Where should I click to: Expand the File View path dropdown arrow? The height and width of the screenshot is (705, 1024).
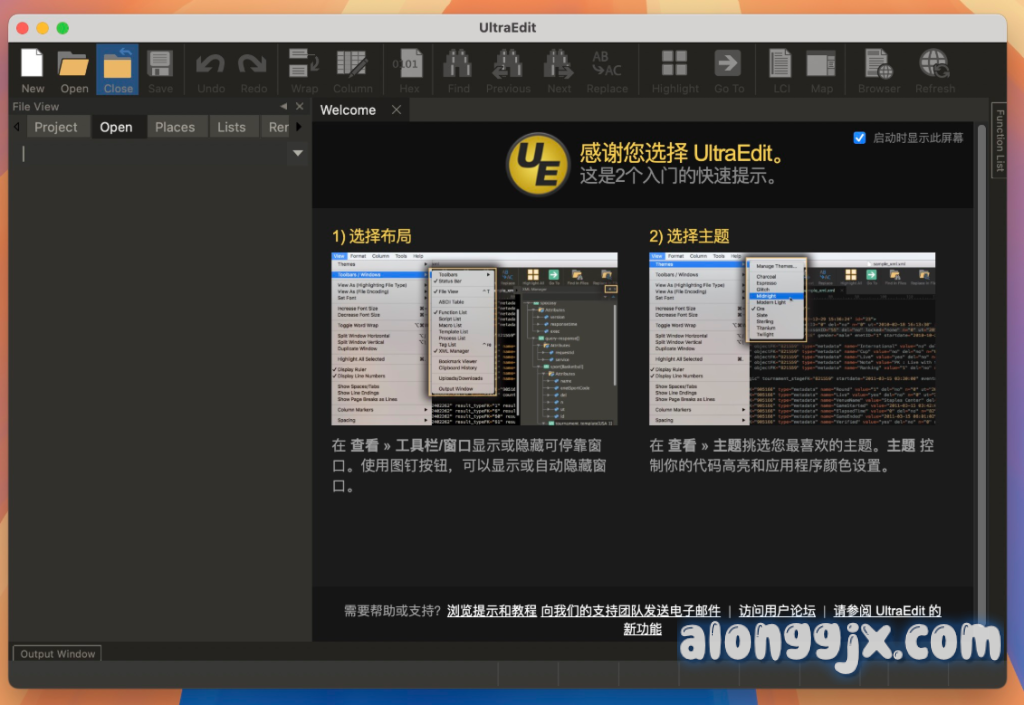tap(297, 153)
